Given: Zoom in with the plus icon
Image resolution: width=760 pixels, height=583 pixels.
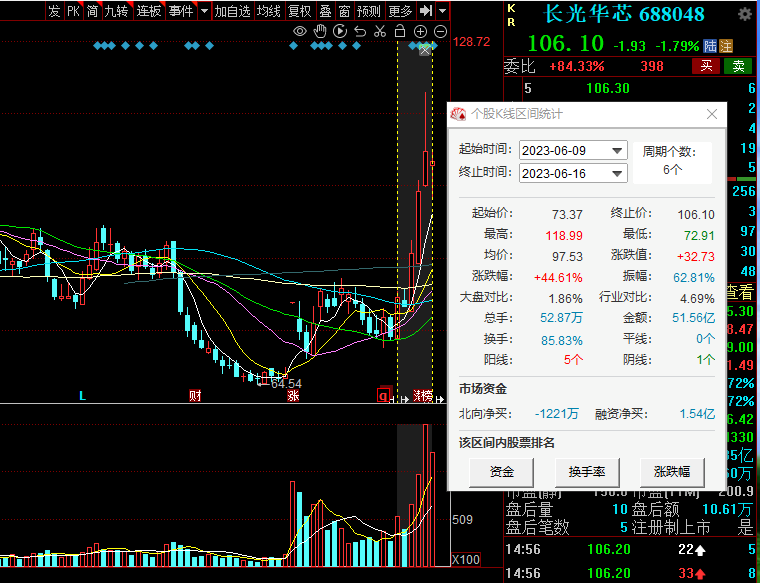Looking at the screenshot, I should [x=421, y=32].
